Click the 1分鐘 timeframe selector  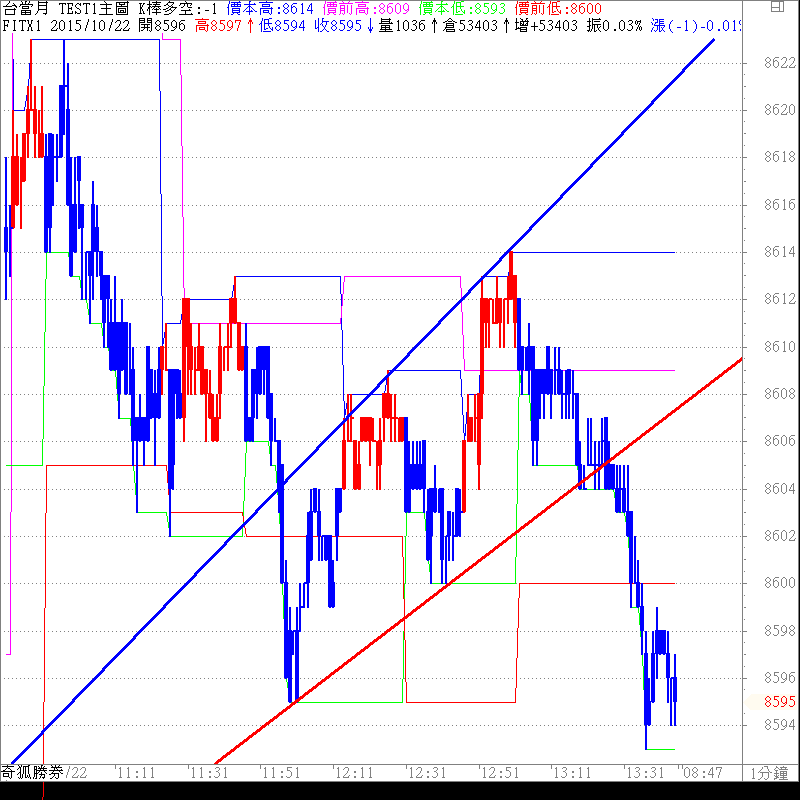tap(772, 773)
